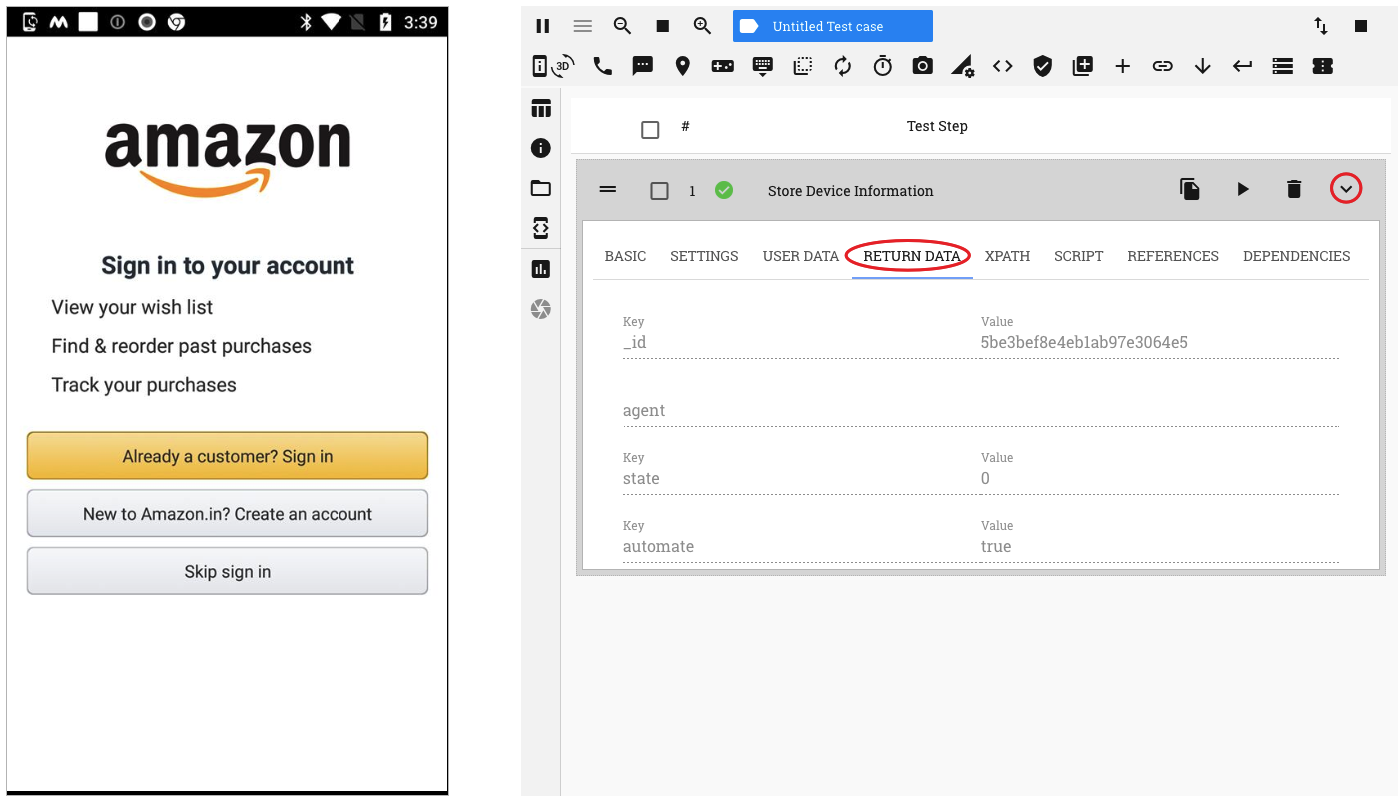Open the device info phone icon

click(540, 66)
